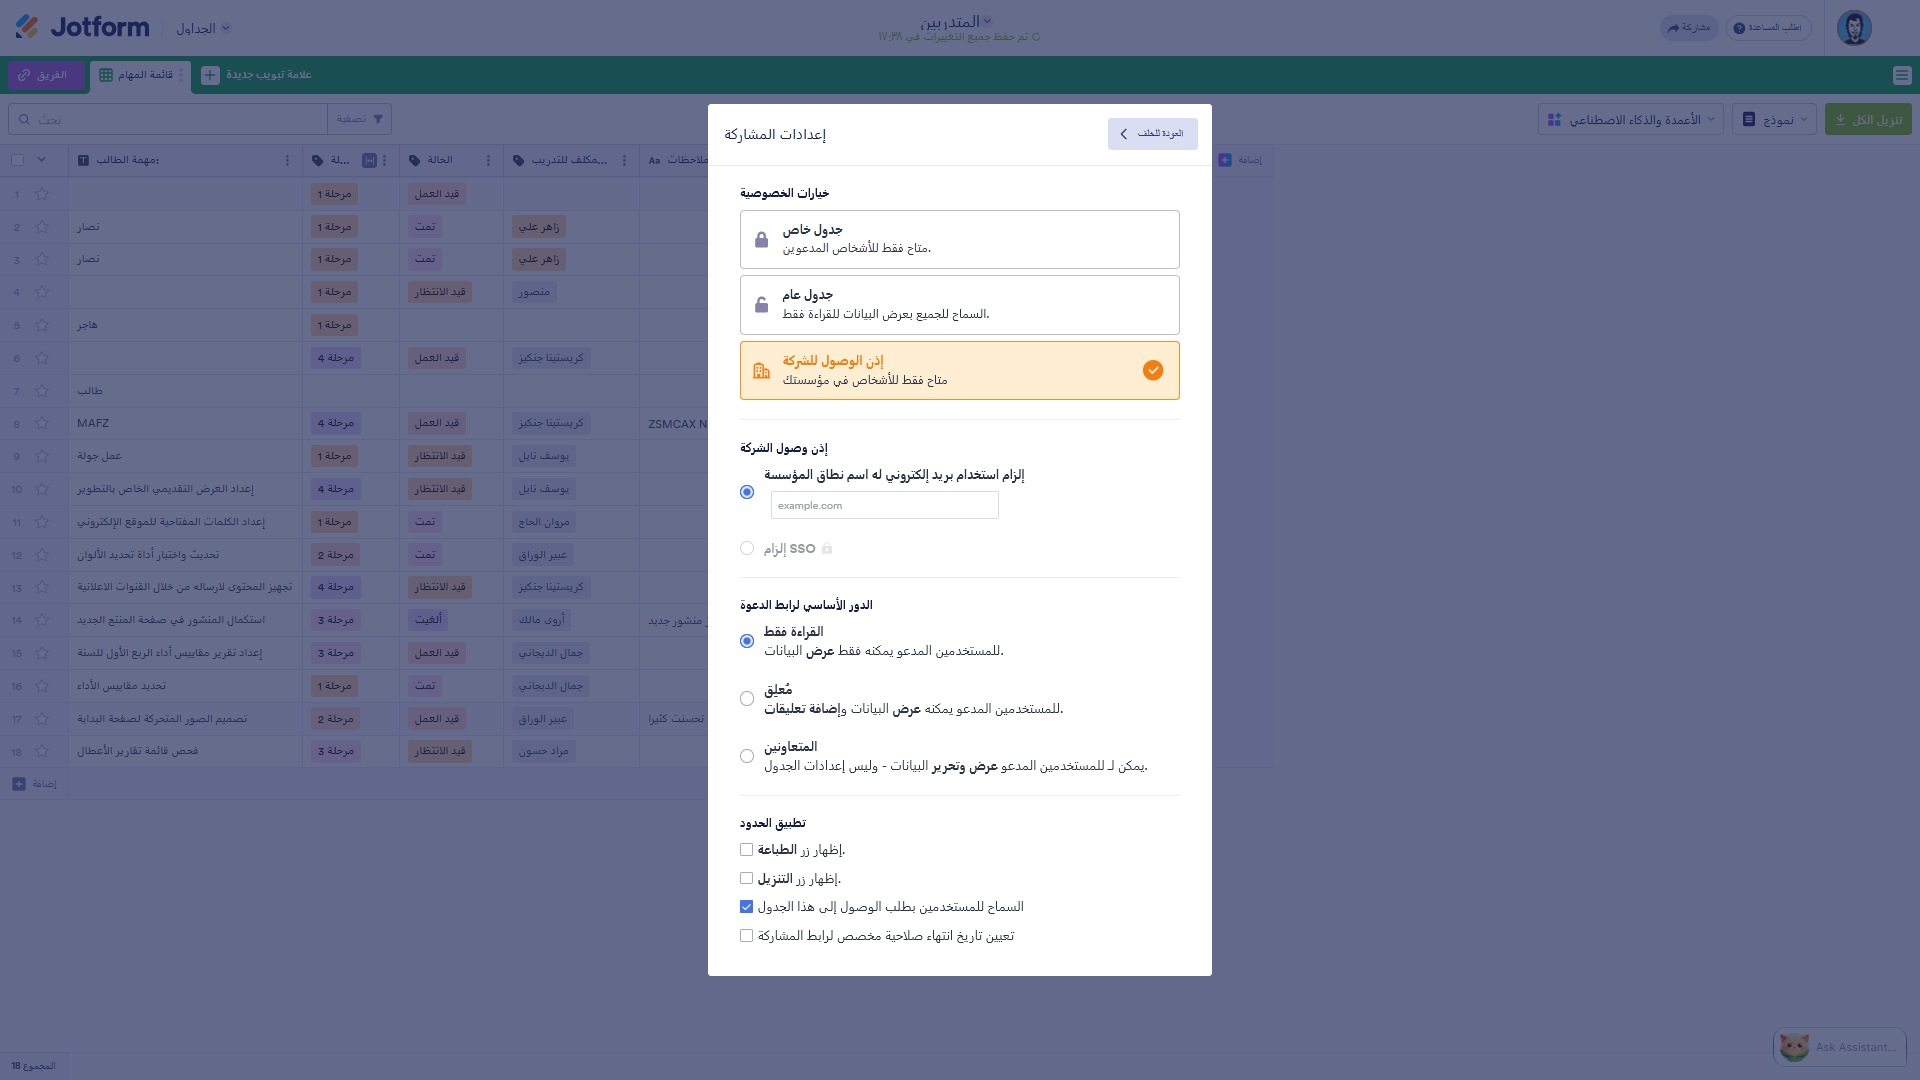Viewport: 1920px width, 1080px height.
Task: Click the تنزيل الكل download button
Action: pos(1868,119)
